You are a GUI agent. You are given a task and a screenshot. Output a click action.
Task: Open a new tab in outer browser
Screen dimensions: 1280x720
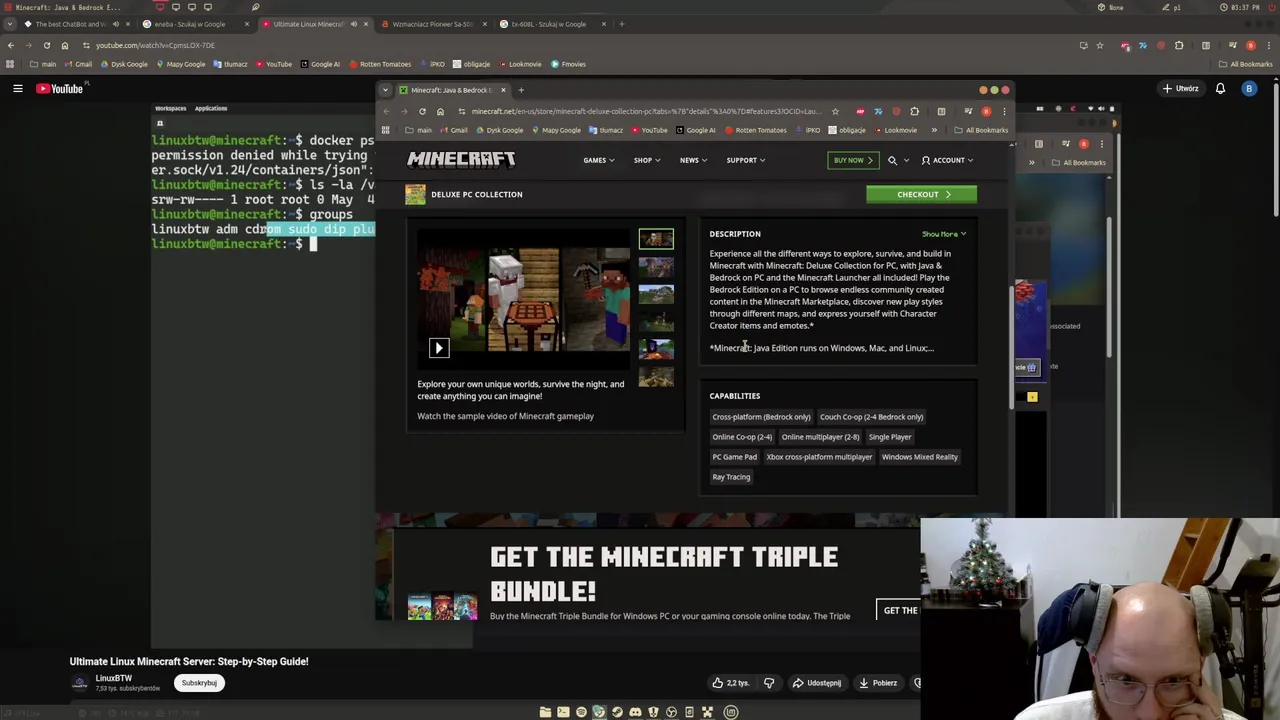pyautogui.click(x=621, y=24)
